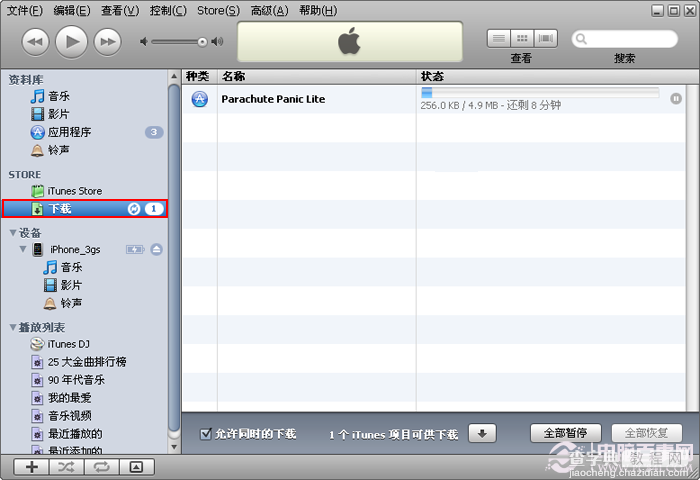Set max volume via loud speaker icon

(x=217, y=42)
